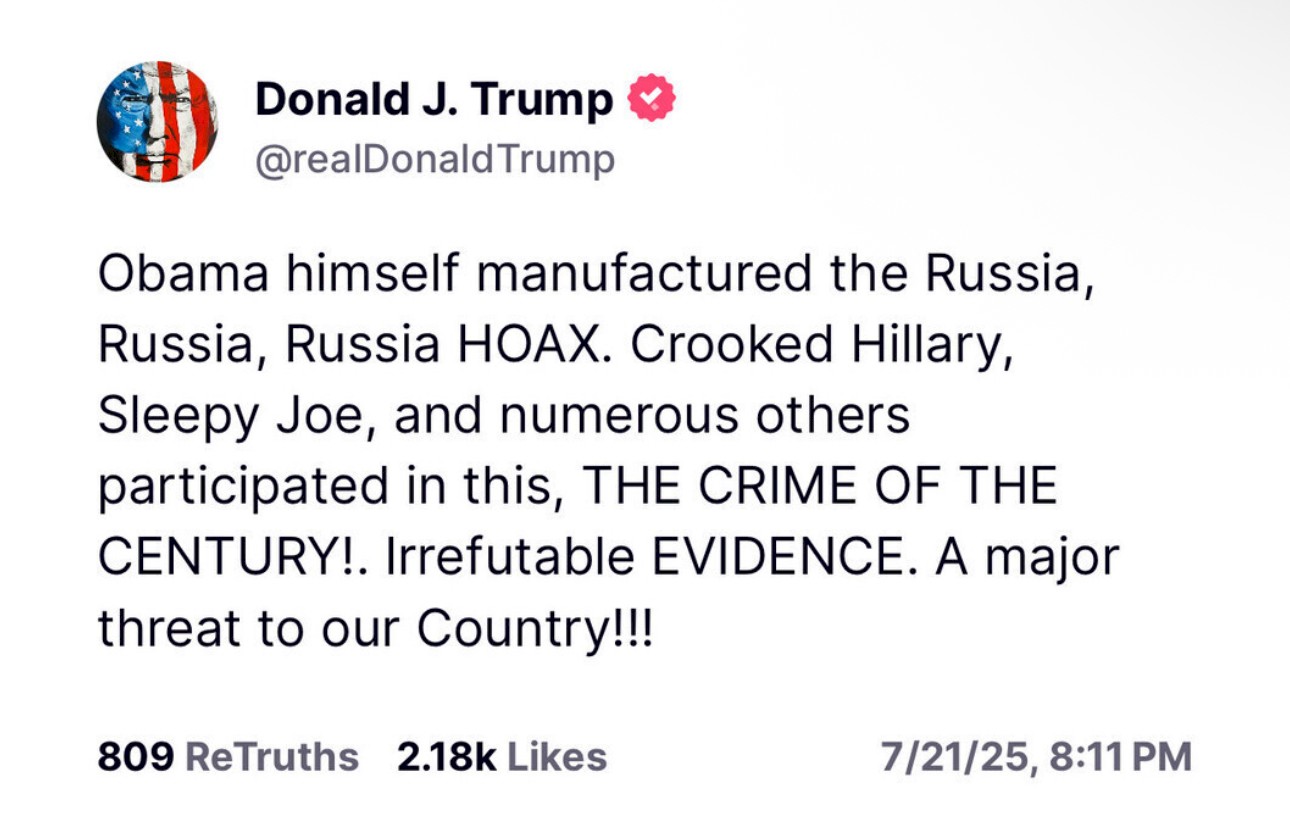Click the word CENTURY in the post

226,558
